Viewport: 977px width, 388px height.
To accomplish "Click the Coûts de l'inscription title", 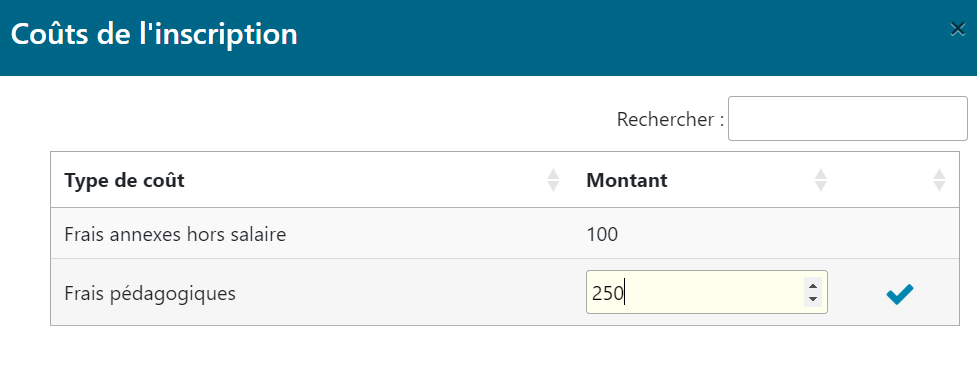I will click(154, 34).
